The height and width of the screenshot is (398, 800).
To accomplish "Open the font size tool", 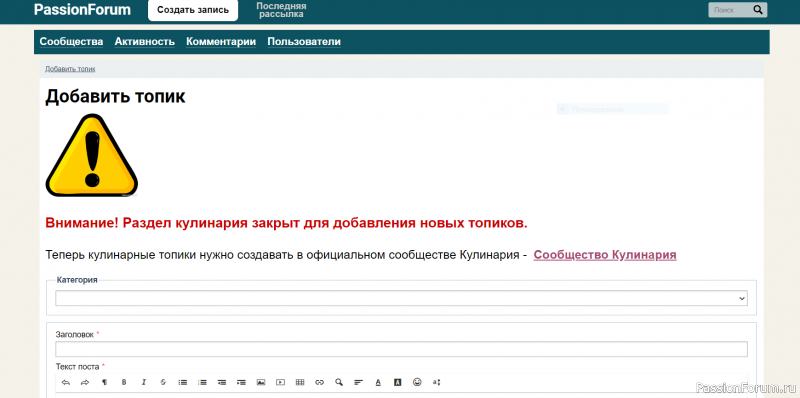I will tap(437, 382).
